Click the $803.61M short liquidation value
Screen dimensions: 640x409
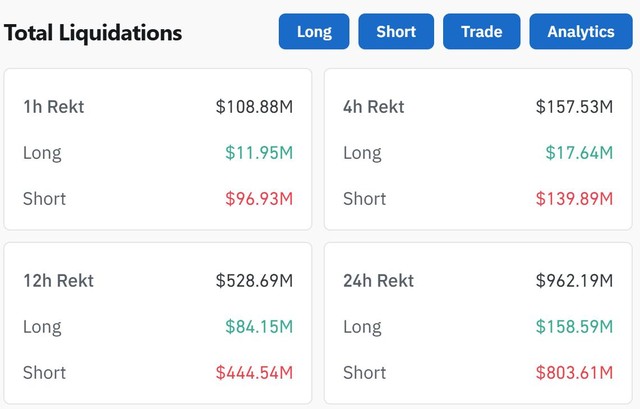[574, 373]
